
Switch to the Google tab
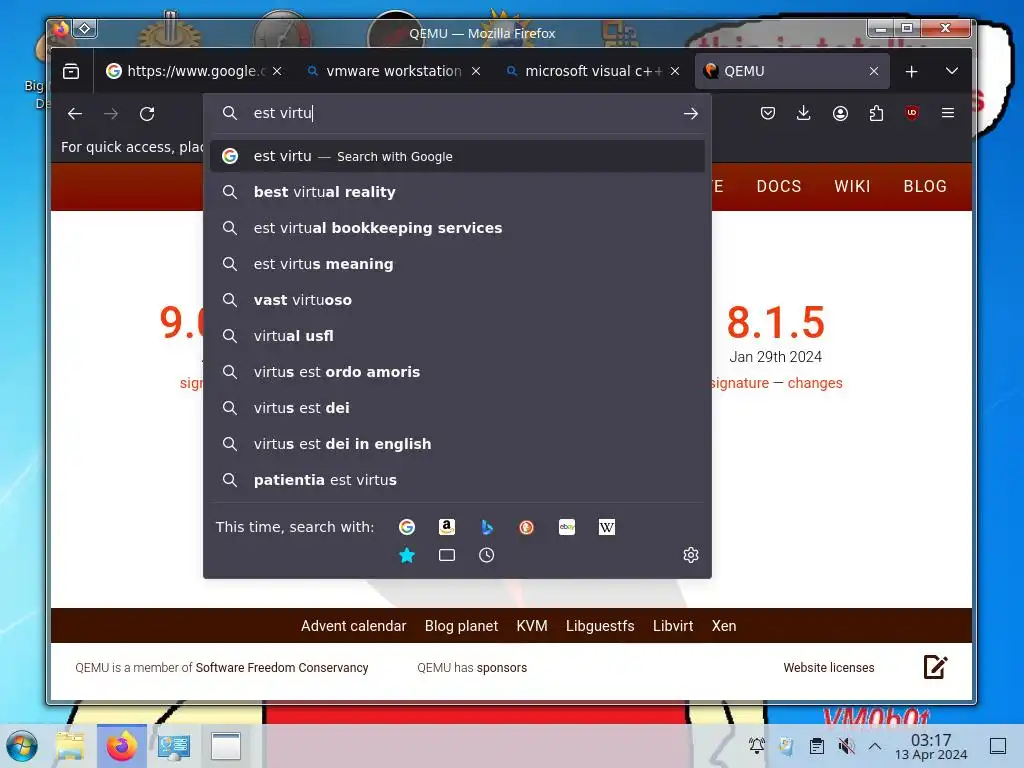pos(187,71)
